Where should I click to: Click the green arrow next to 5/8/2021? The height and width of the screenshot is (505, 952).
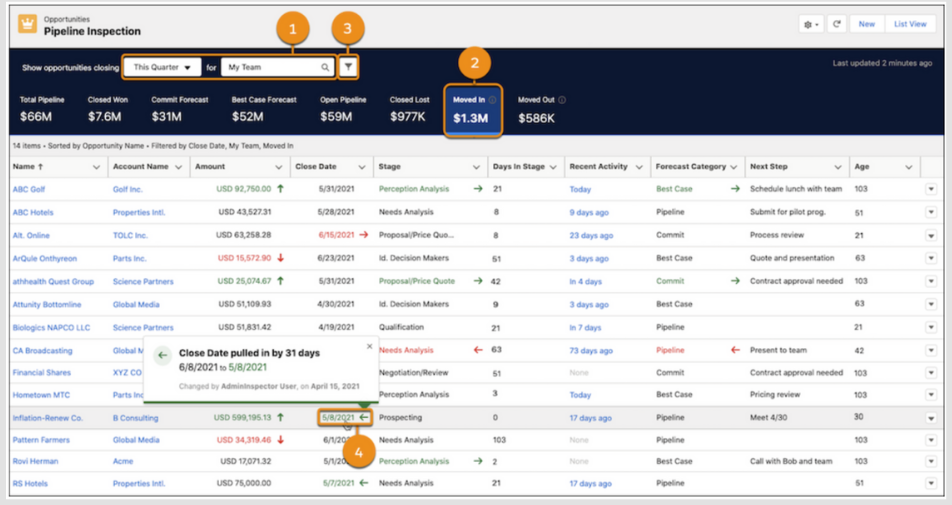364,417
